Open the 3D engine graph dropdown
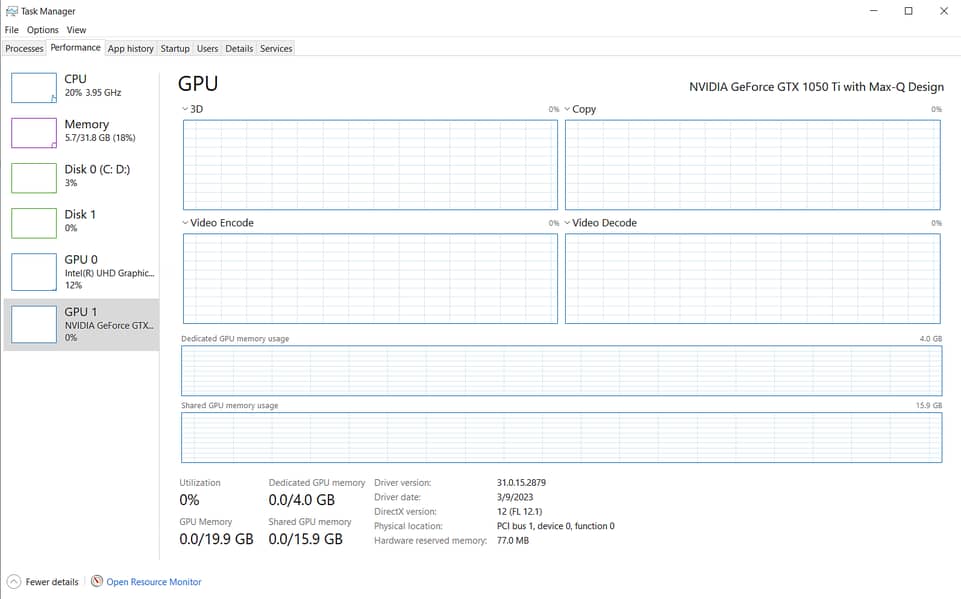961x599 pixels. (185, 109)
